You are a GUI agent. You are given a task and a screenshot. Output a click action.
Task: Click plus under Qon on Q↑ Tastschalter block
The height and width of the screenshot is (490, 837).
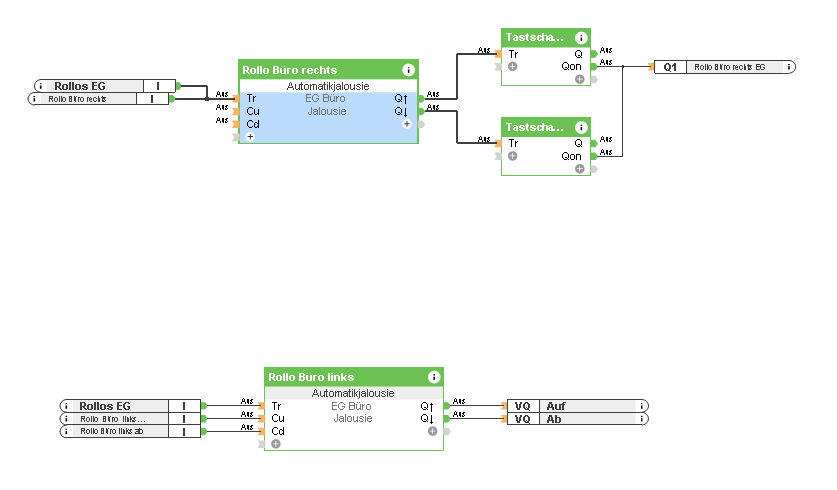(x=580, y=79)
